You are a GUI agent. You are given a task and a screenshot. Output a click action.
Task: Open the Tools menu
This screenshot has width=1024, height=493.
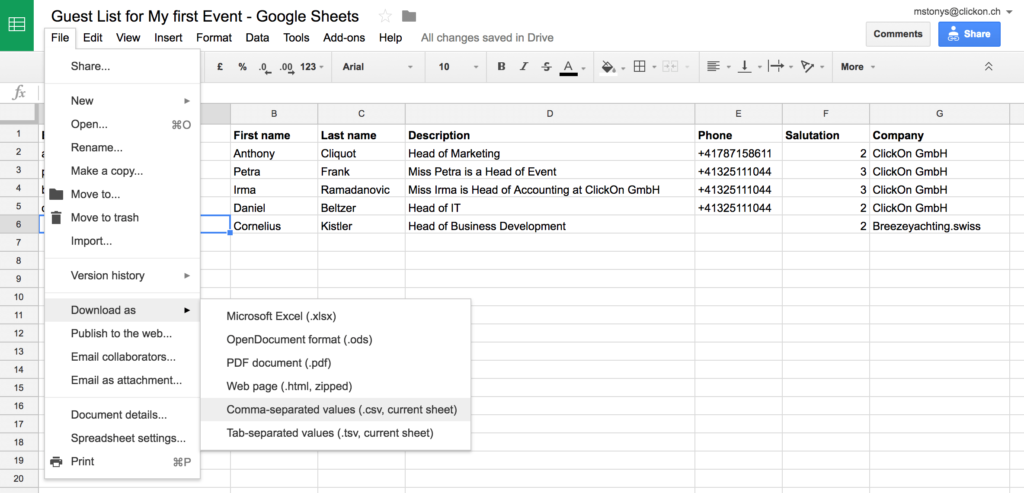point(296,38)
